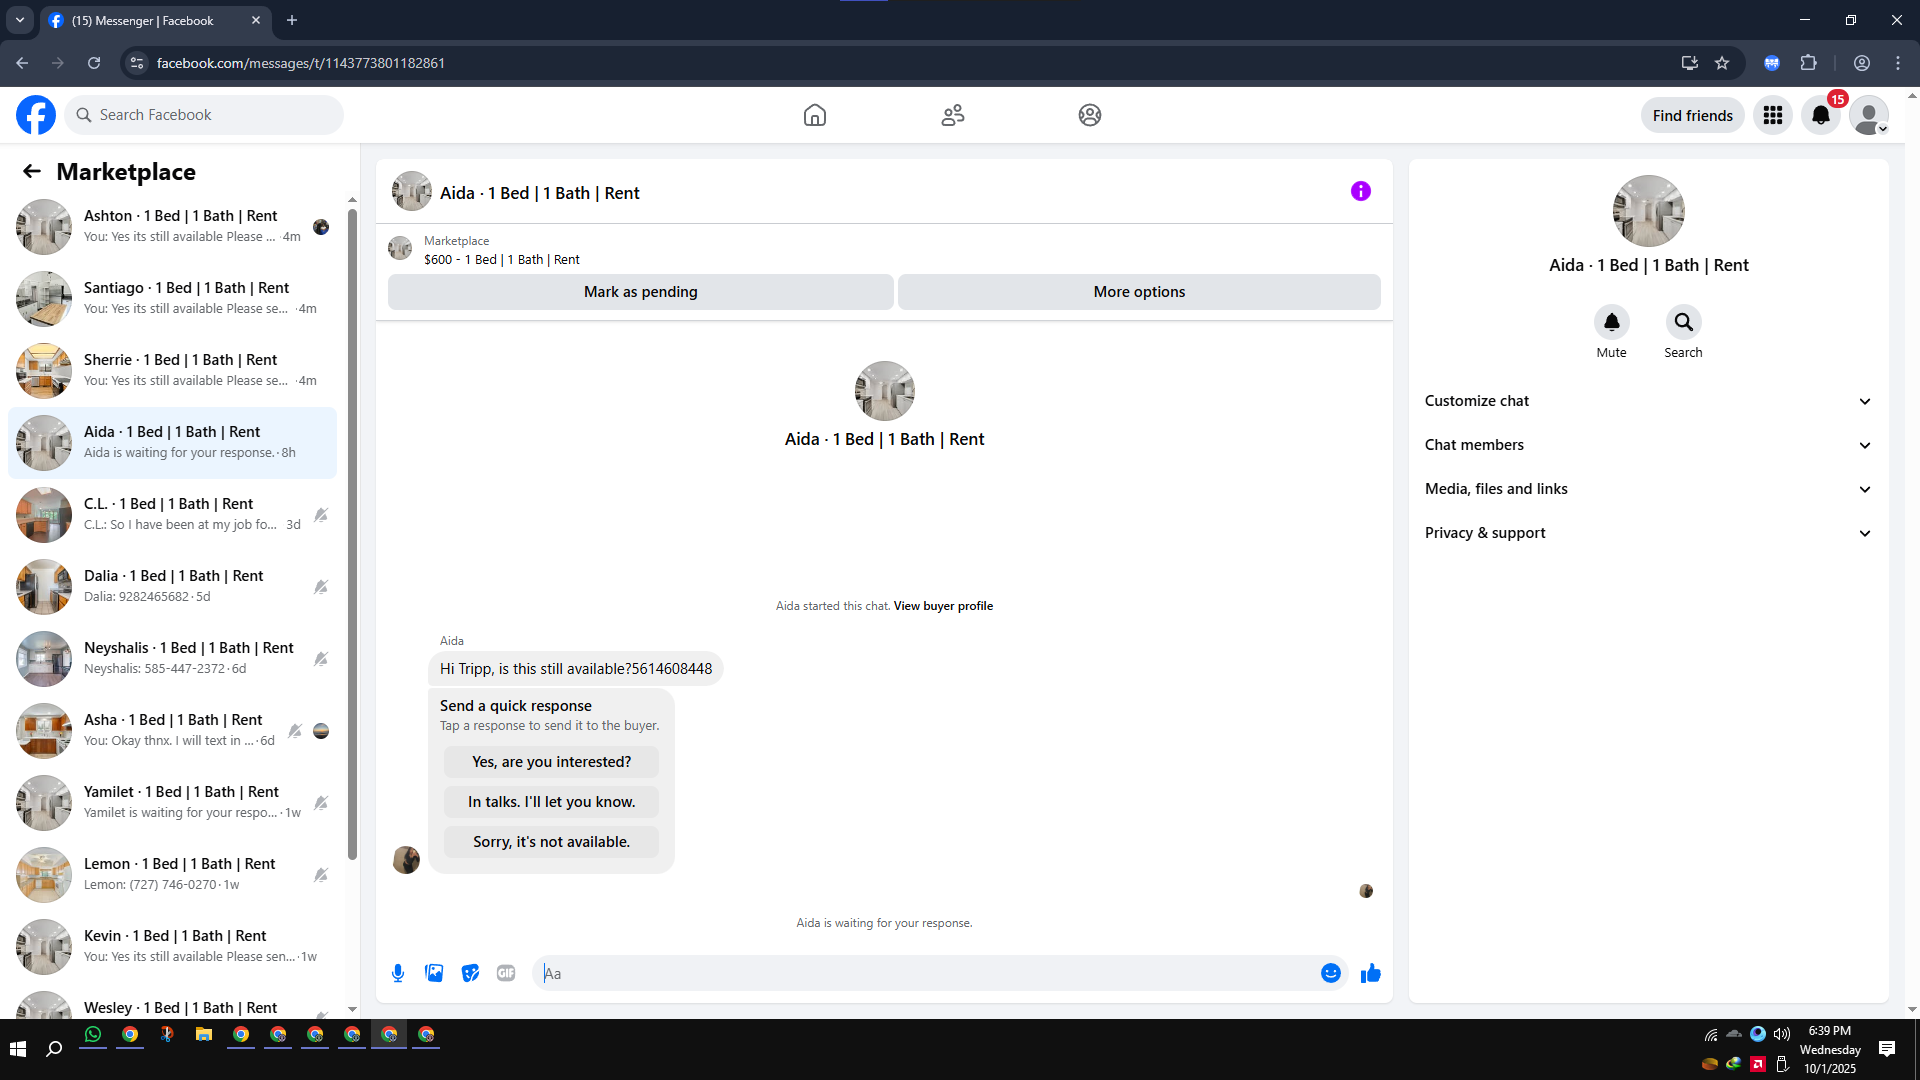Viewport: 1920px width, 1080px height.
Task: Expand Chat members section
Action: point(1648,445)
